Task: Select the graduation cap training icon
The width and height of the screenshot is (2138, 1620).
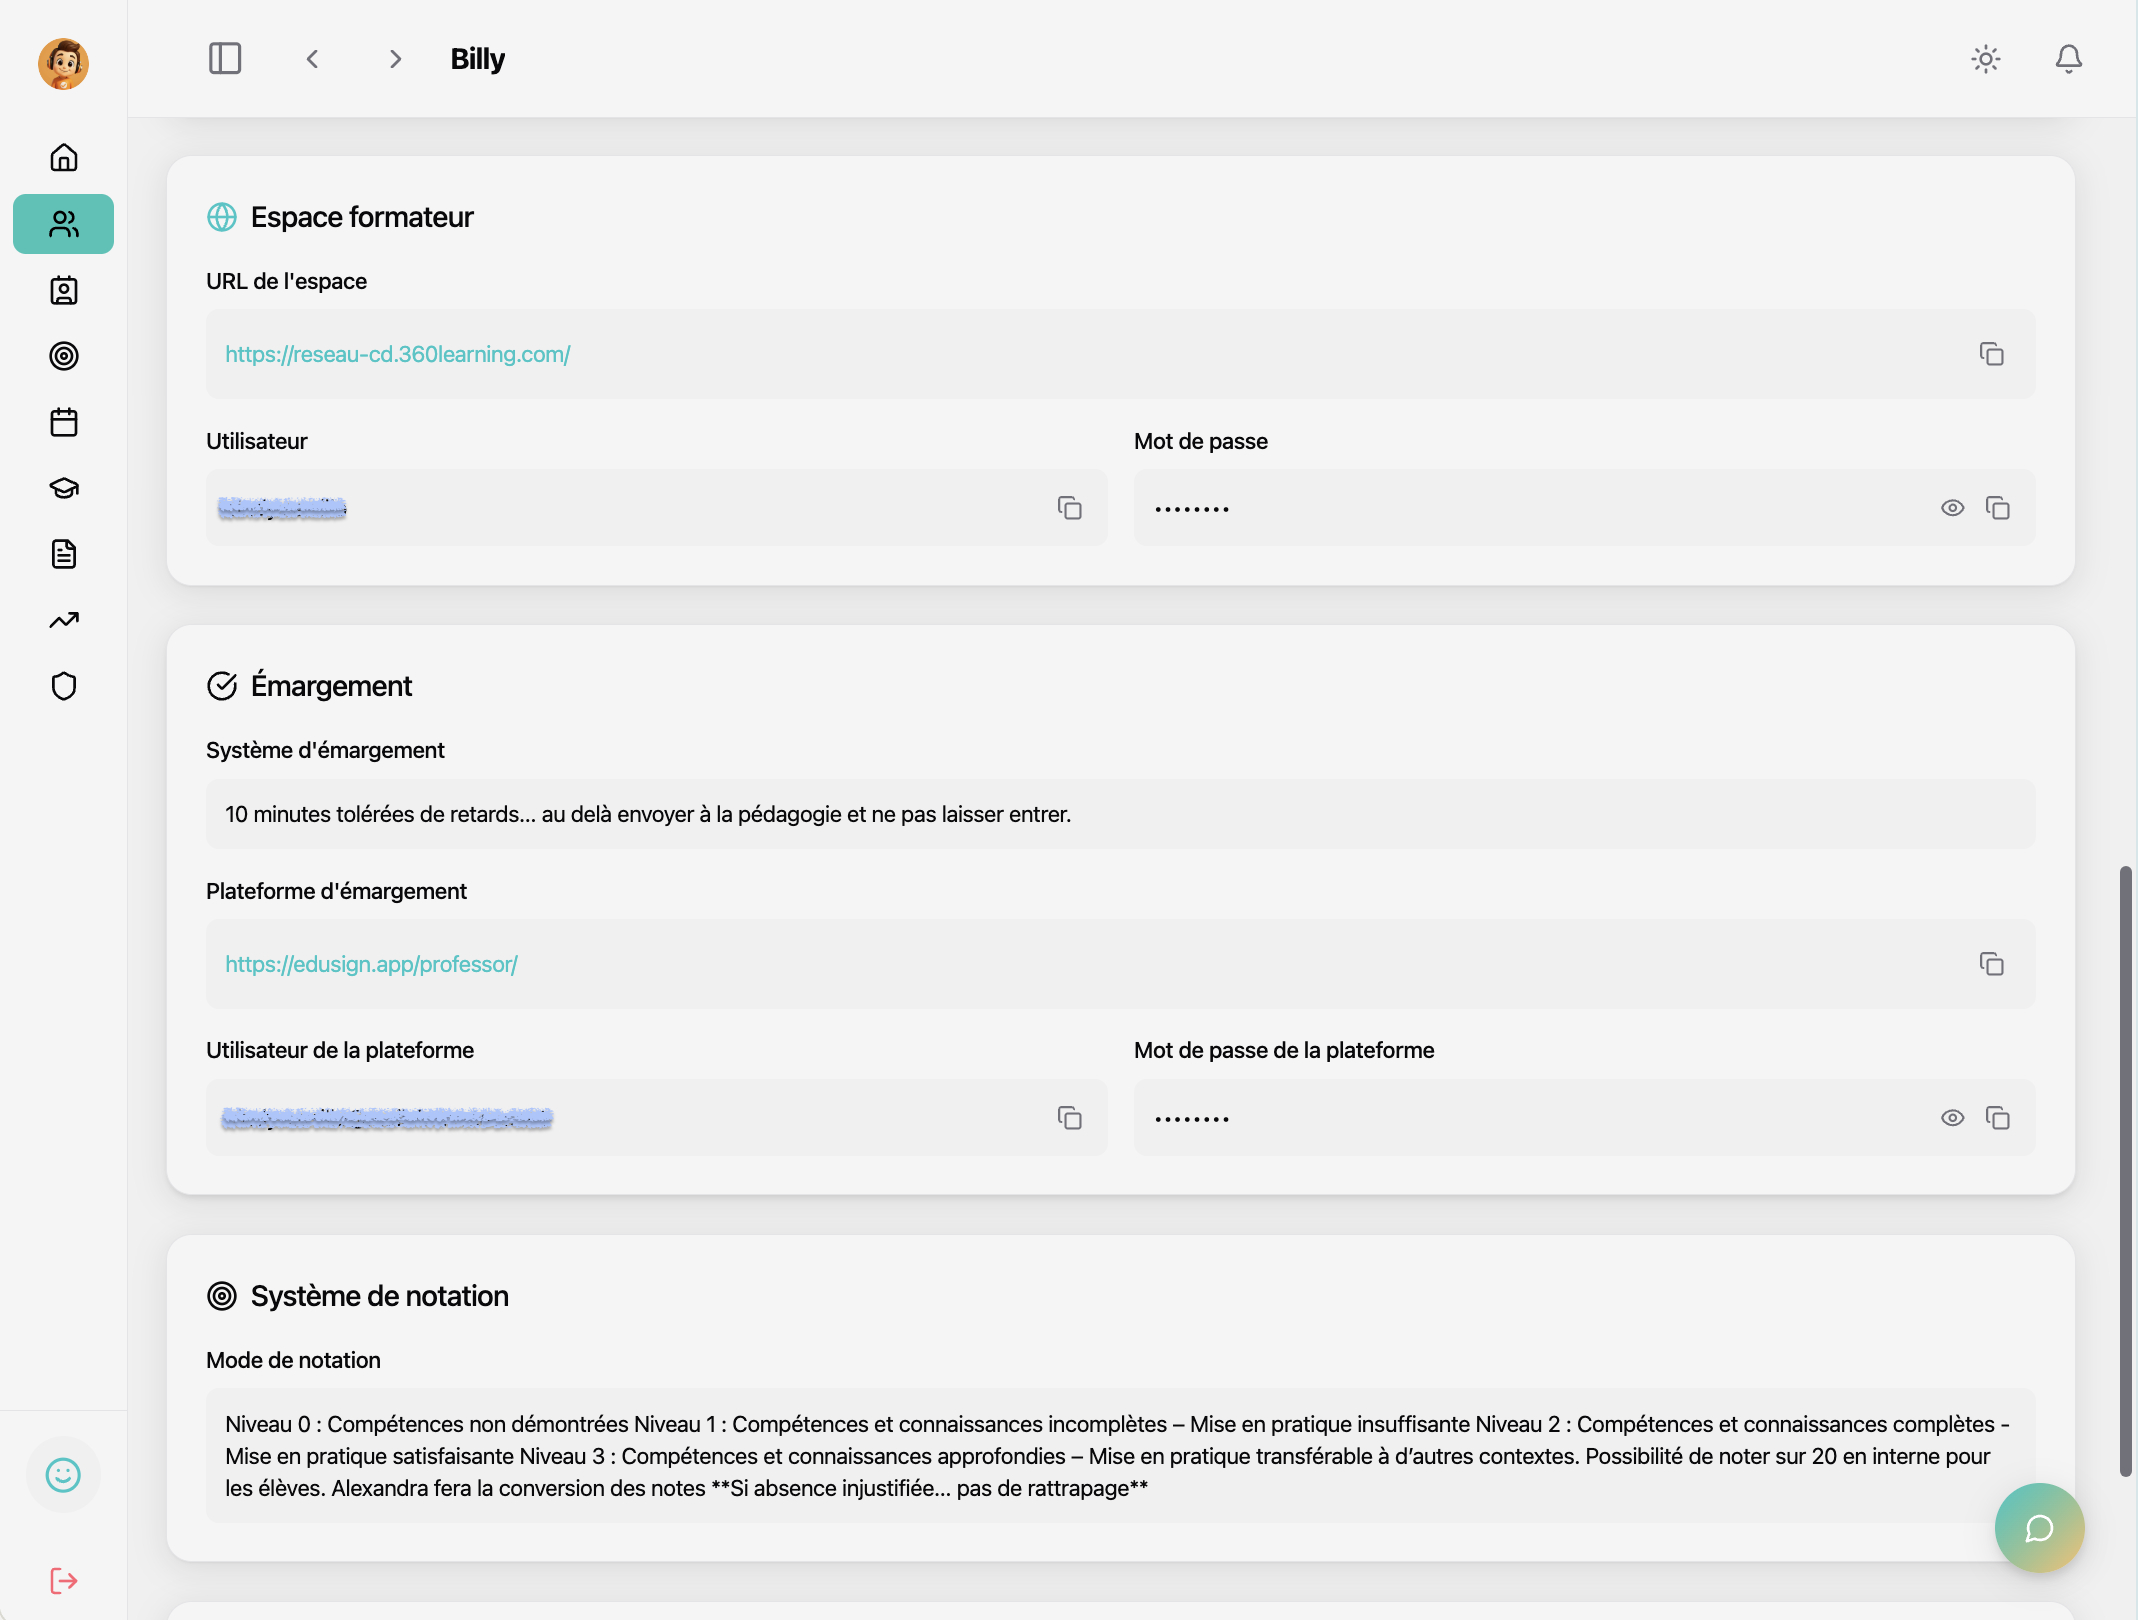Action: tap(63, 488)
